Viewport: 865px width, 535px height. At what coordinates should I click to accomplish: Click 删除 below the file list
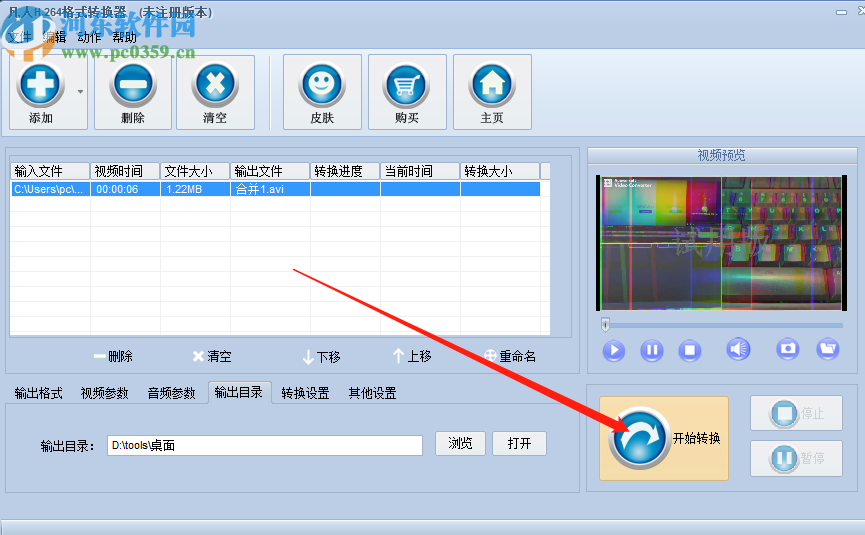[113, 356]
